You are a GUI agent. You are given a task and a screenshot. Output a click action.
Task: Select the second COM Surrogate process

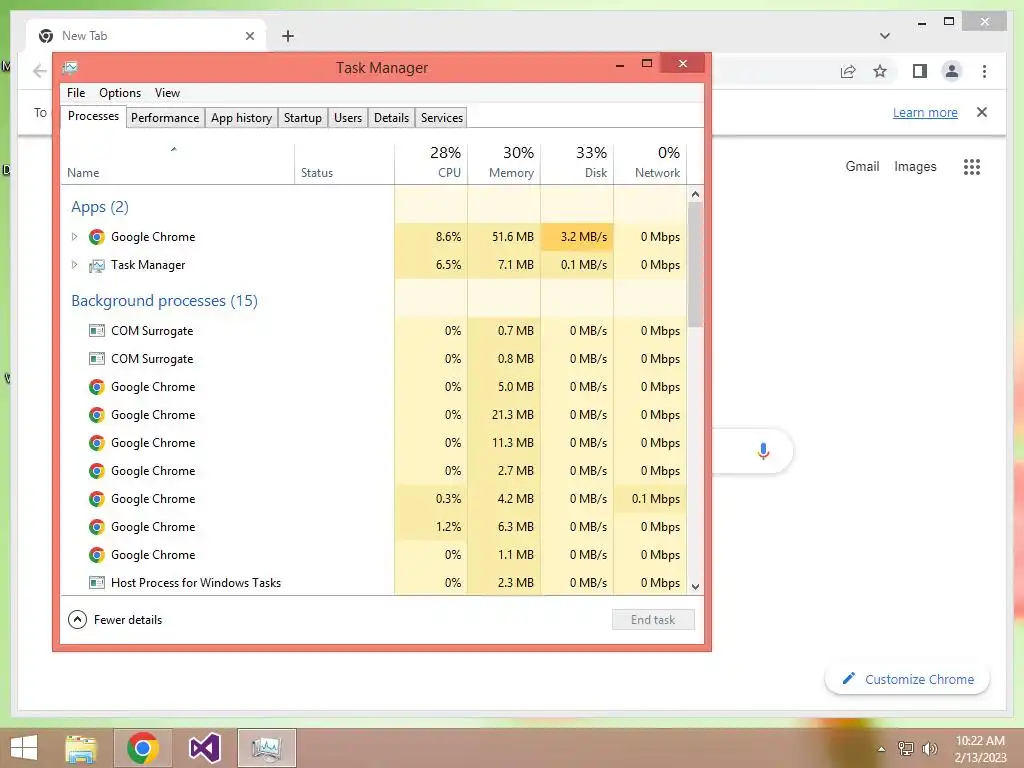374,359
